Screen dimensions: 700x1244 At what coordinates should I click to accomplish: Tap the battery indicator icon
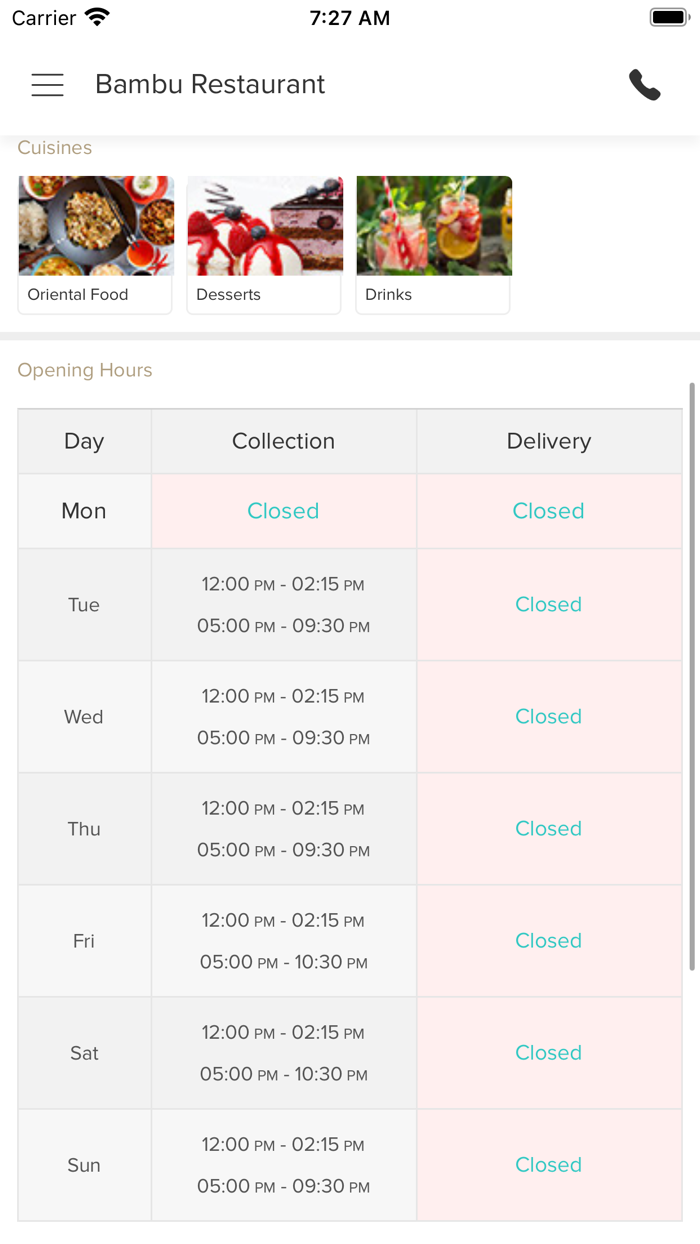667,17
